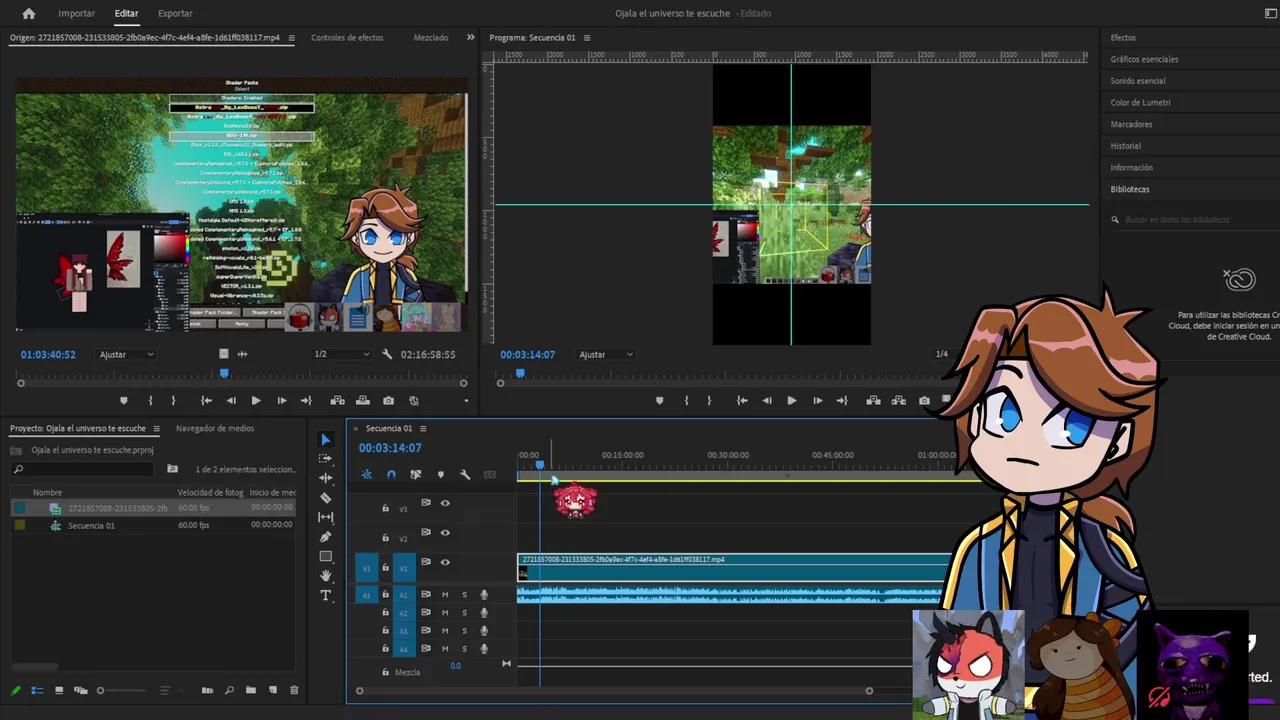Hide track V2 with its eye icon
The height and width of the screenshot is (720, 1280).
(445, 532)
